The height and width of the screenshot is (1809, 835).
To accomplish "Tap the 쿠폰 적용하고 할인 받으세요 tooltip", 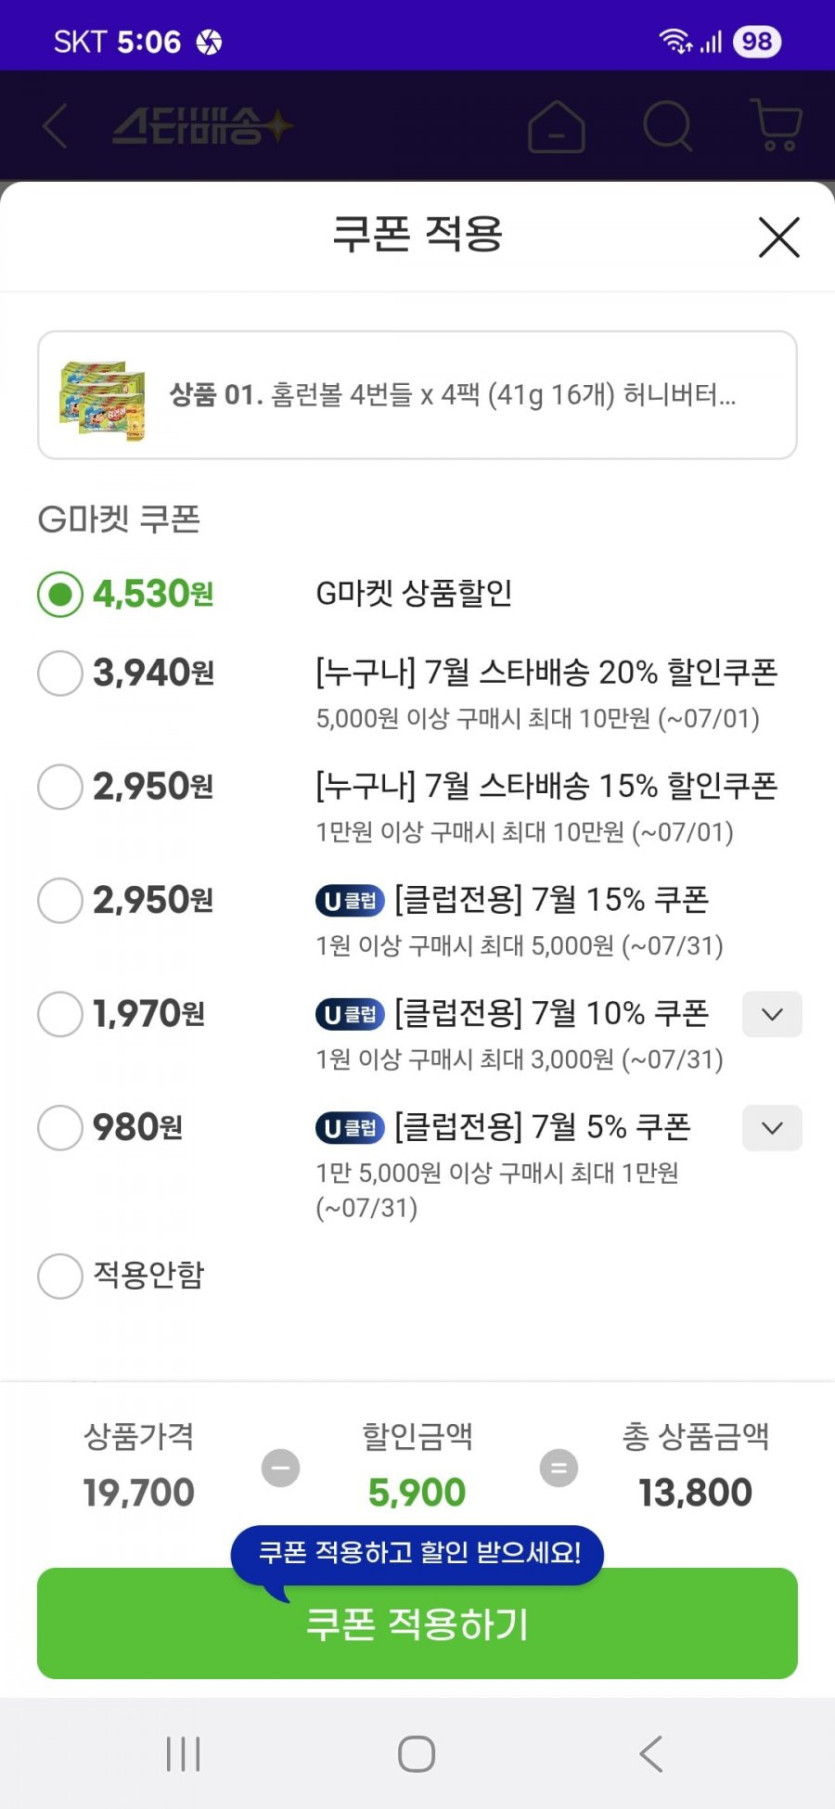I will [418, 1552].
